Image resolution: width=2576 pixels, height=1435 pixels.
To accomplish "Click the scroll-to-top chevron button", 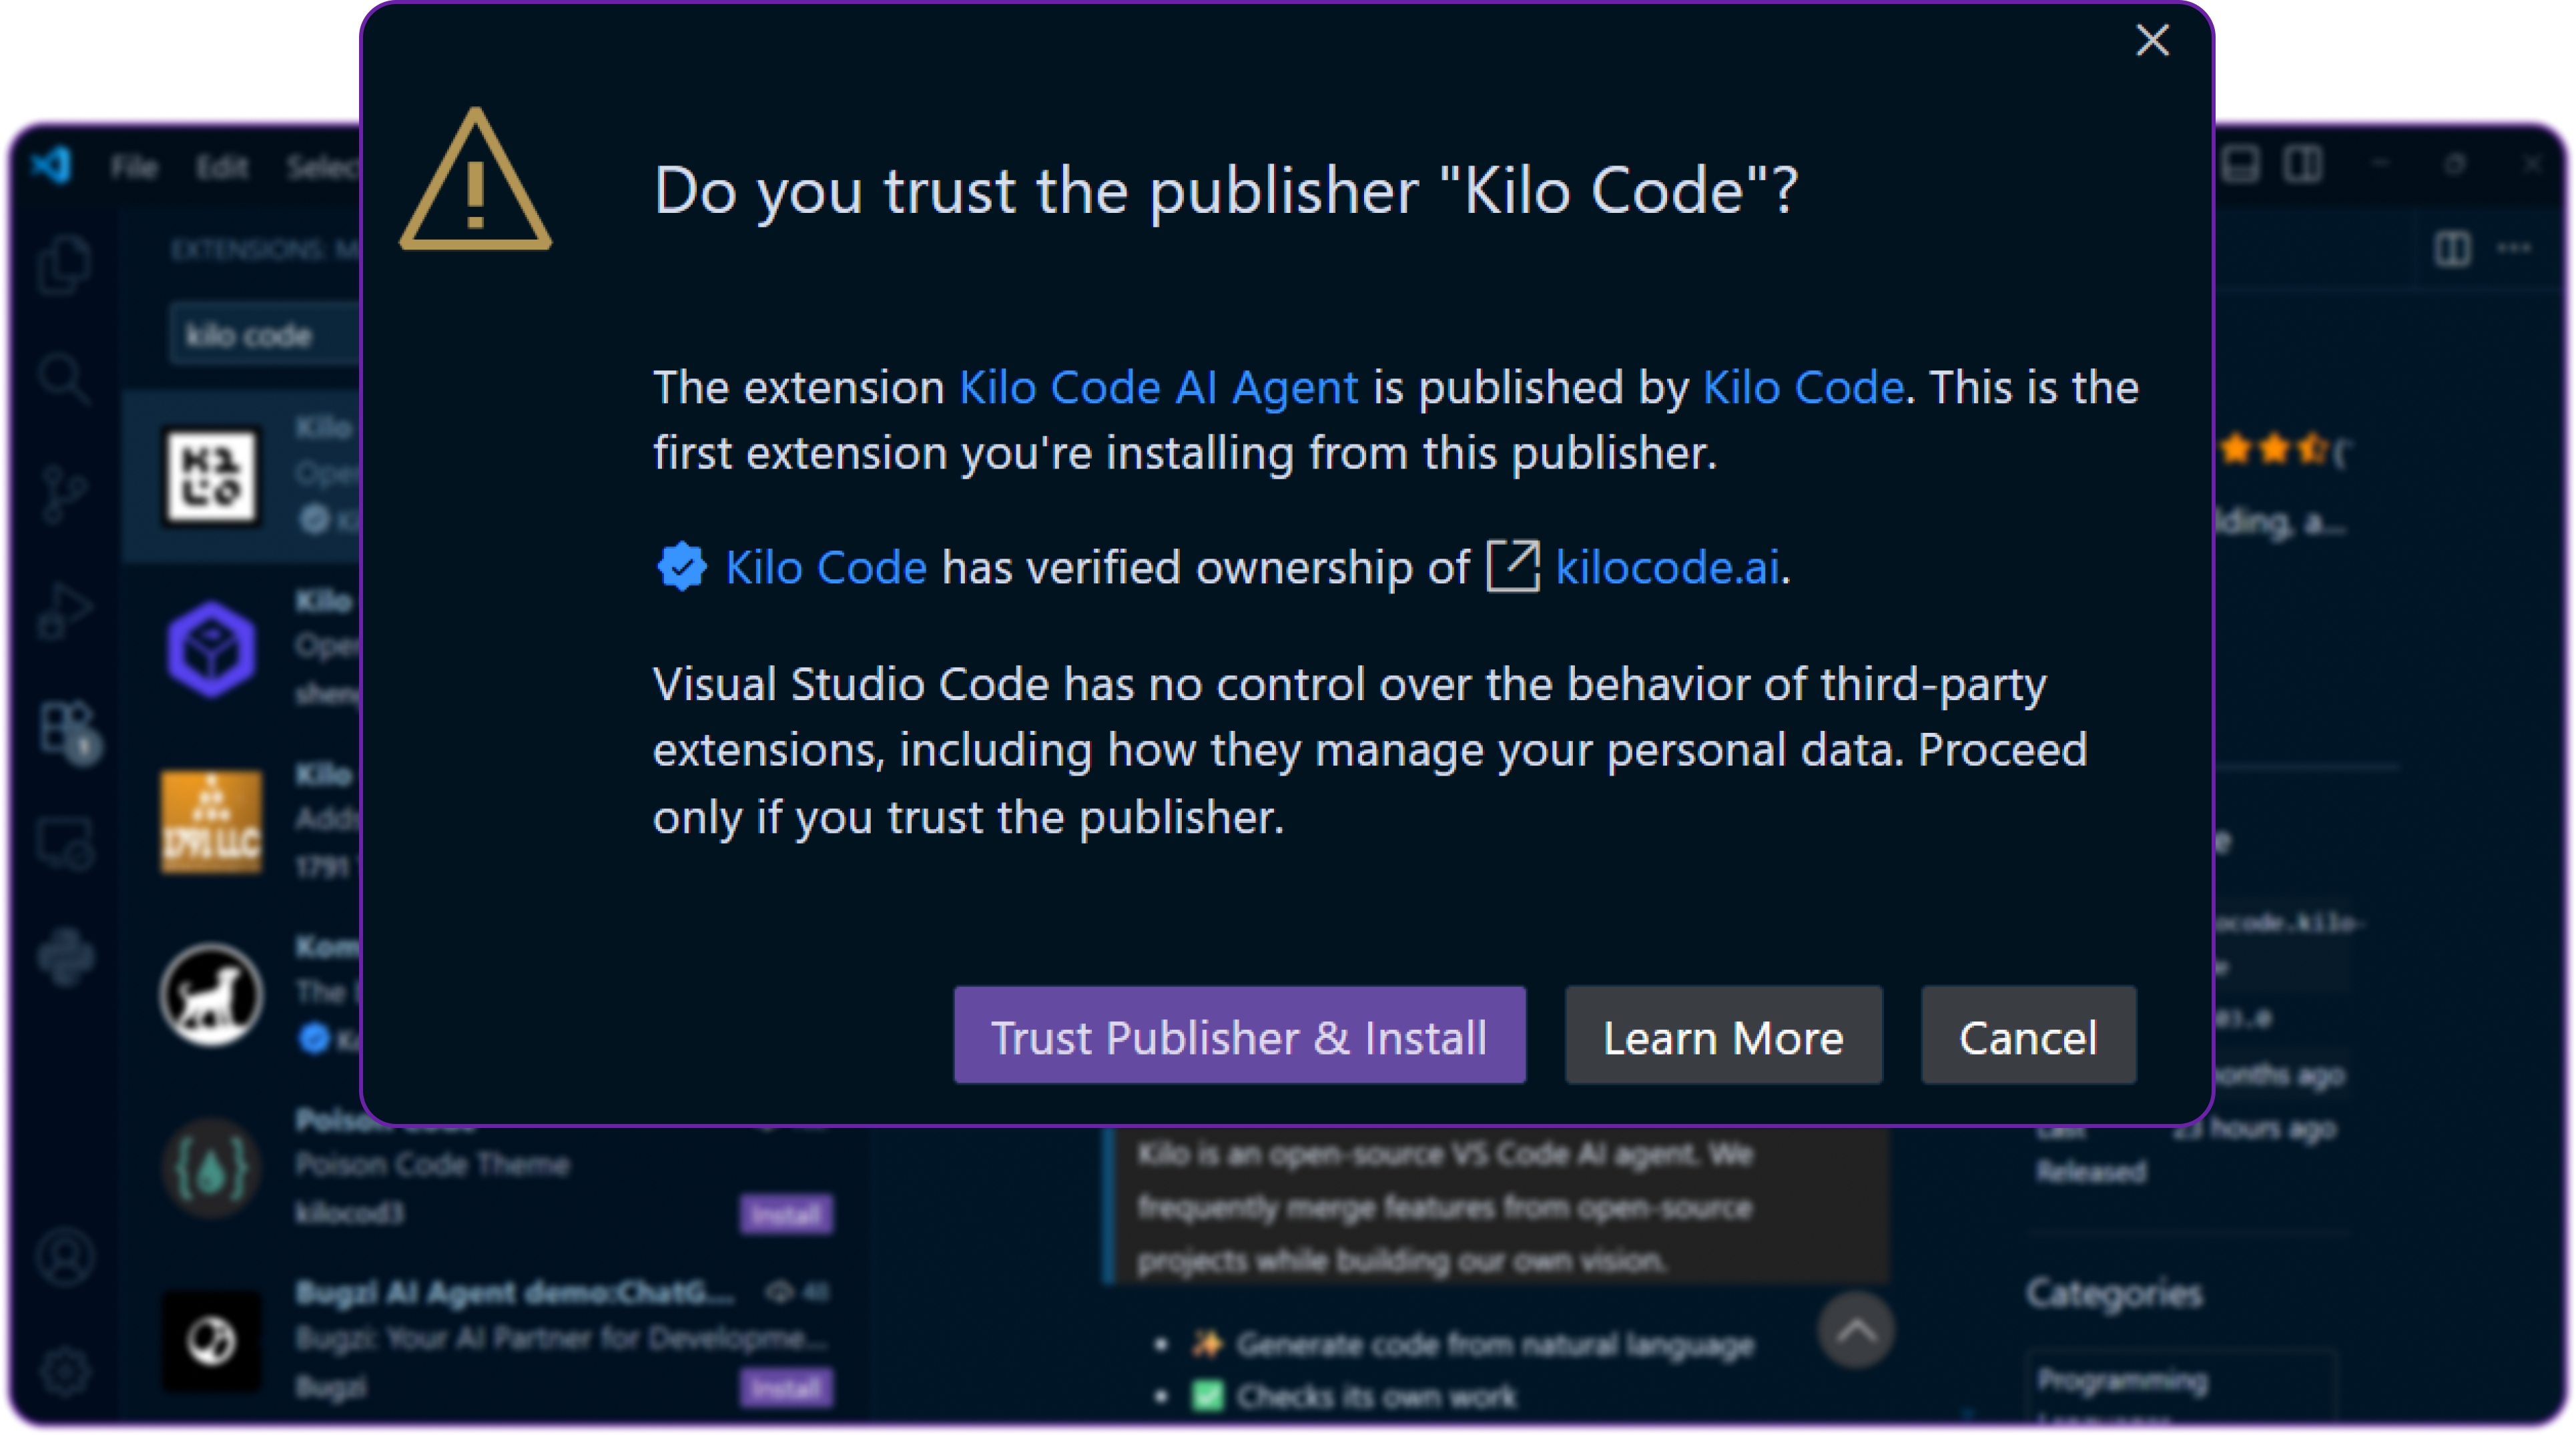I will [1857, 1330].
